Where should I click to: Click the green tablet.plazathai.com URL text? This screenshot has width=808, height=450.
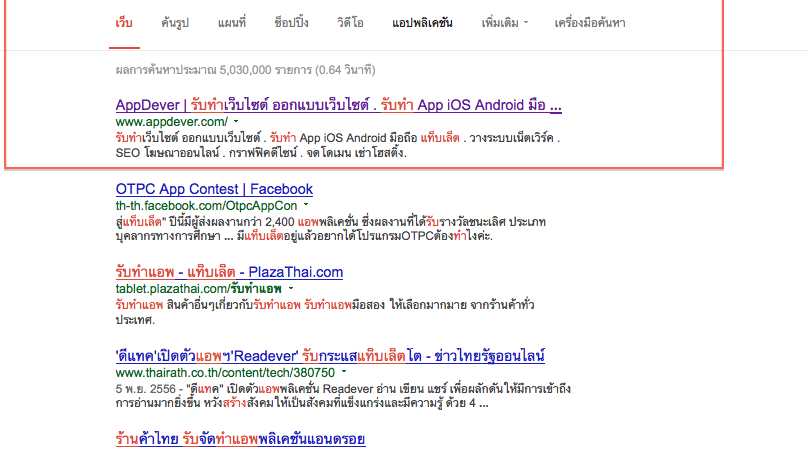point(181,288)
